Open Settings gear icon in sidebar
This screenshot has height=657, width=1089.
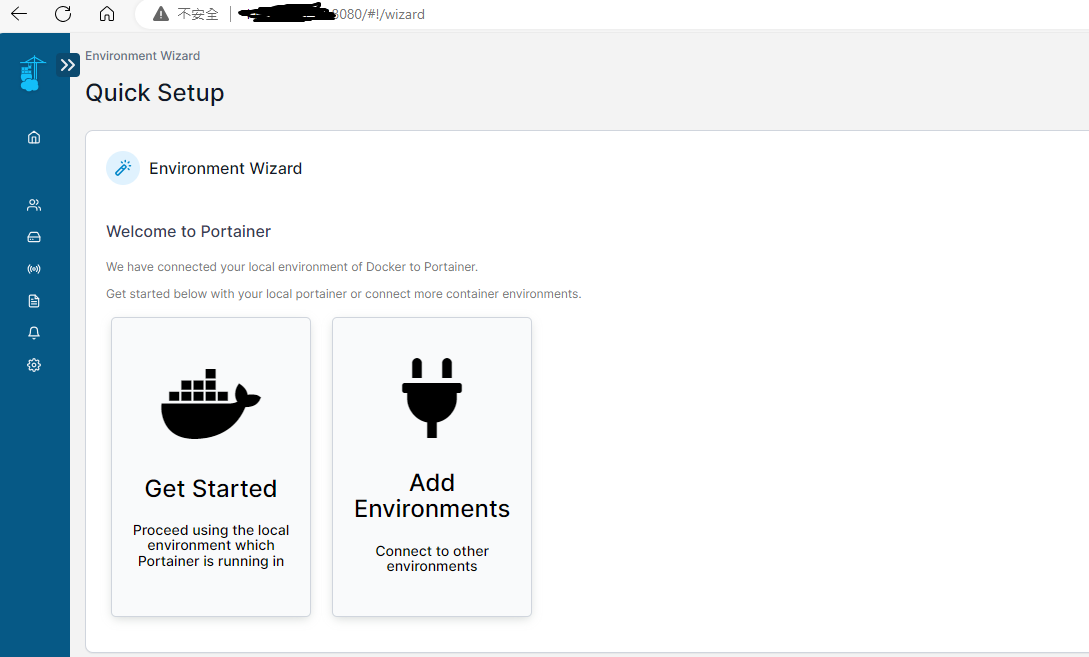click(34, 365)
